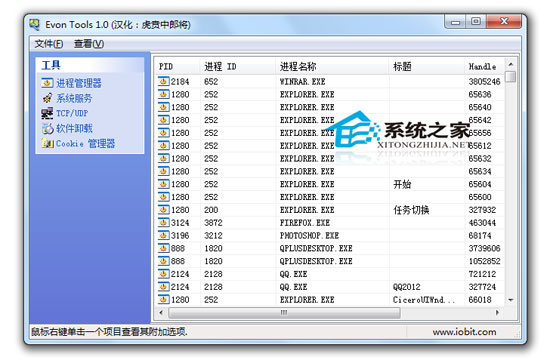Click icon of QQ.EXE row handle 721212
550x363 pixels.
pos(163,274)
